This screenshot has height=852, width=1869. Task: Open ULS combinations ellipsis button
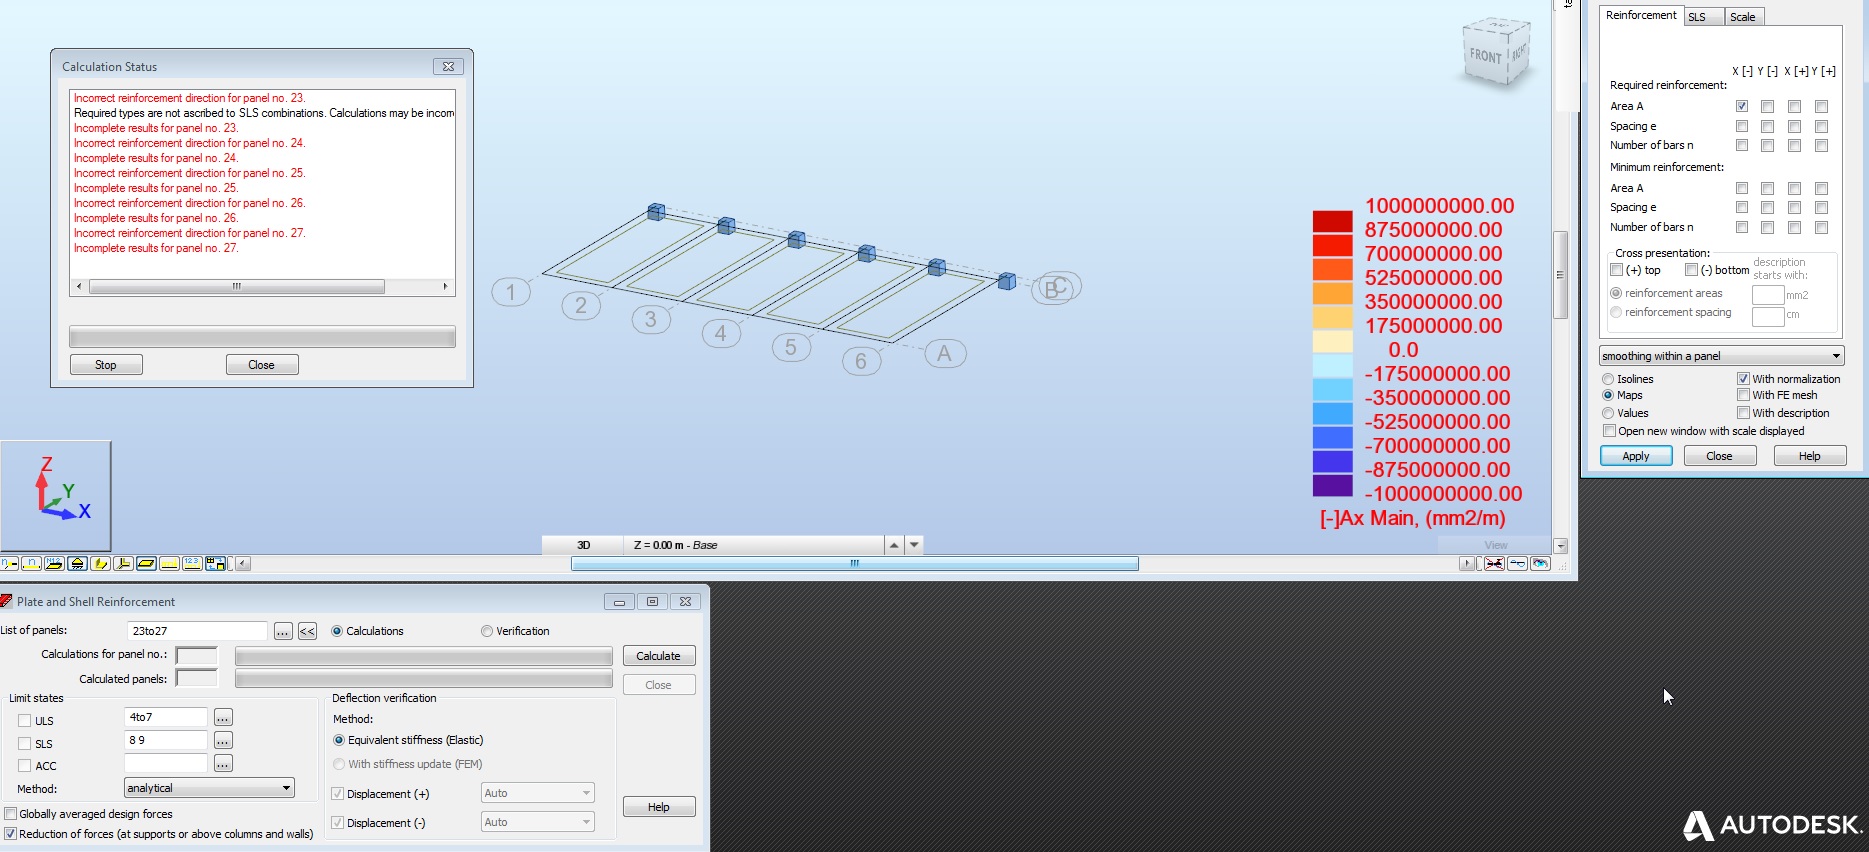[223, 717]
